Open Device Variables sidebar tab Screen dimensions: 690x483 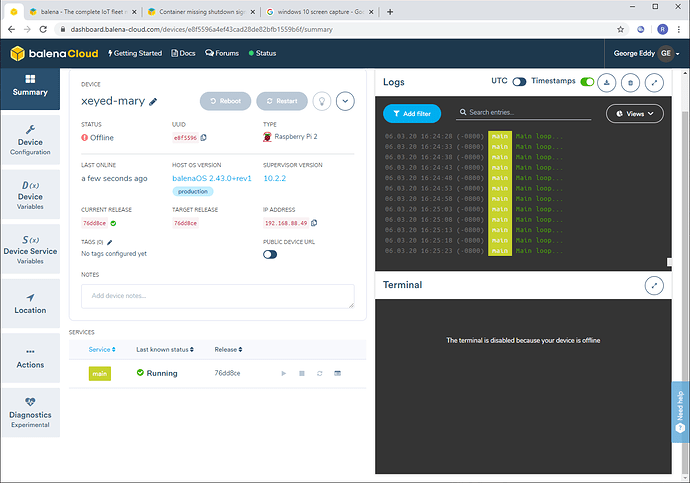click(30, 194)
